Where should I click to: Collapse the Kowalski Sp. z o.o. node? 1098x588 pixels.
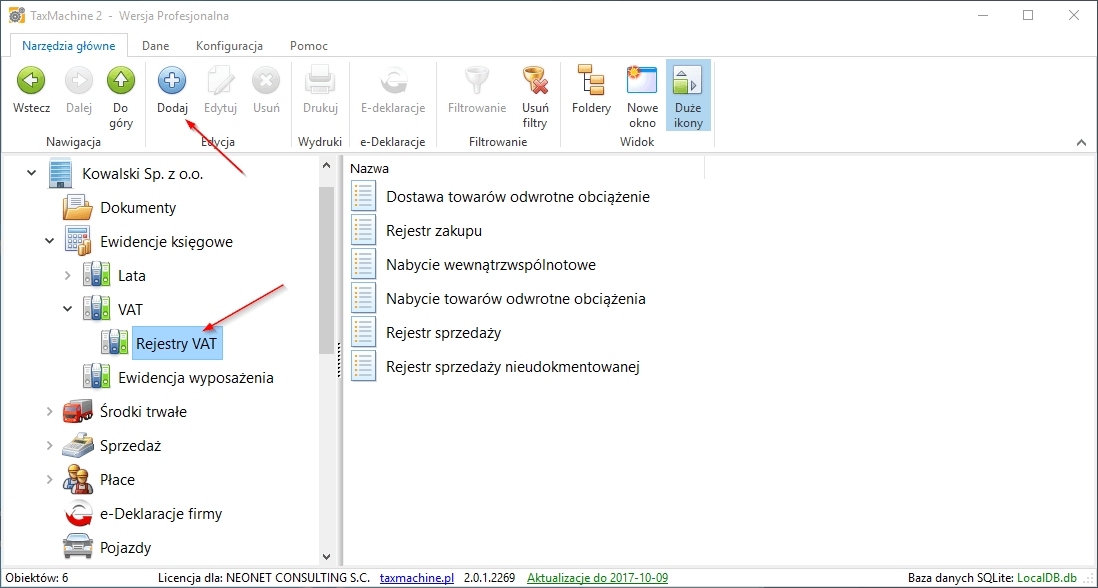[x=32, y=174]
